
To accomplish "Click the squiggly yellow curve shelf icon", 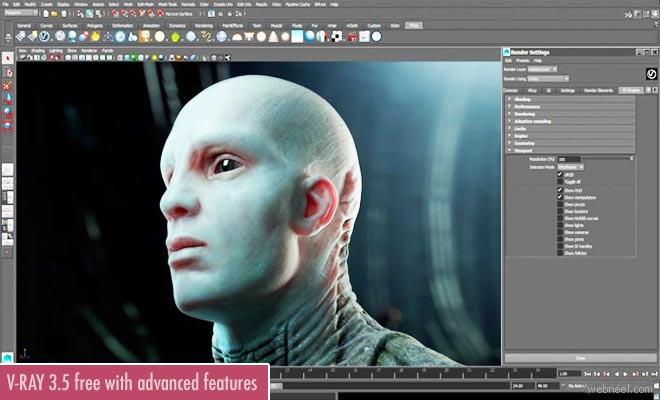I will coord(206,37).
